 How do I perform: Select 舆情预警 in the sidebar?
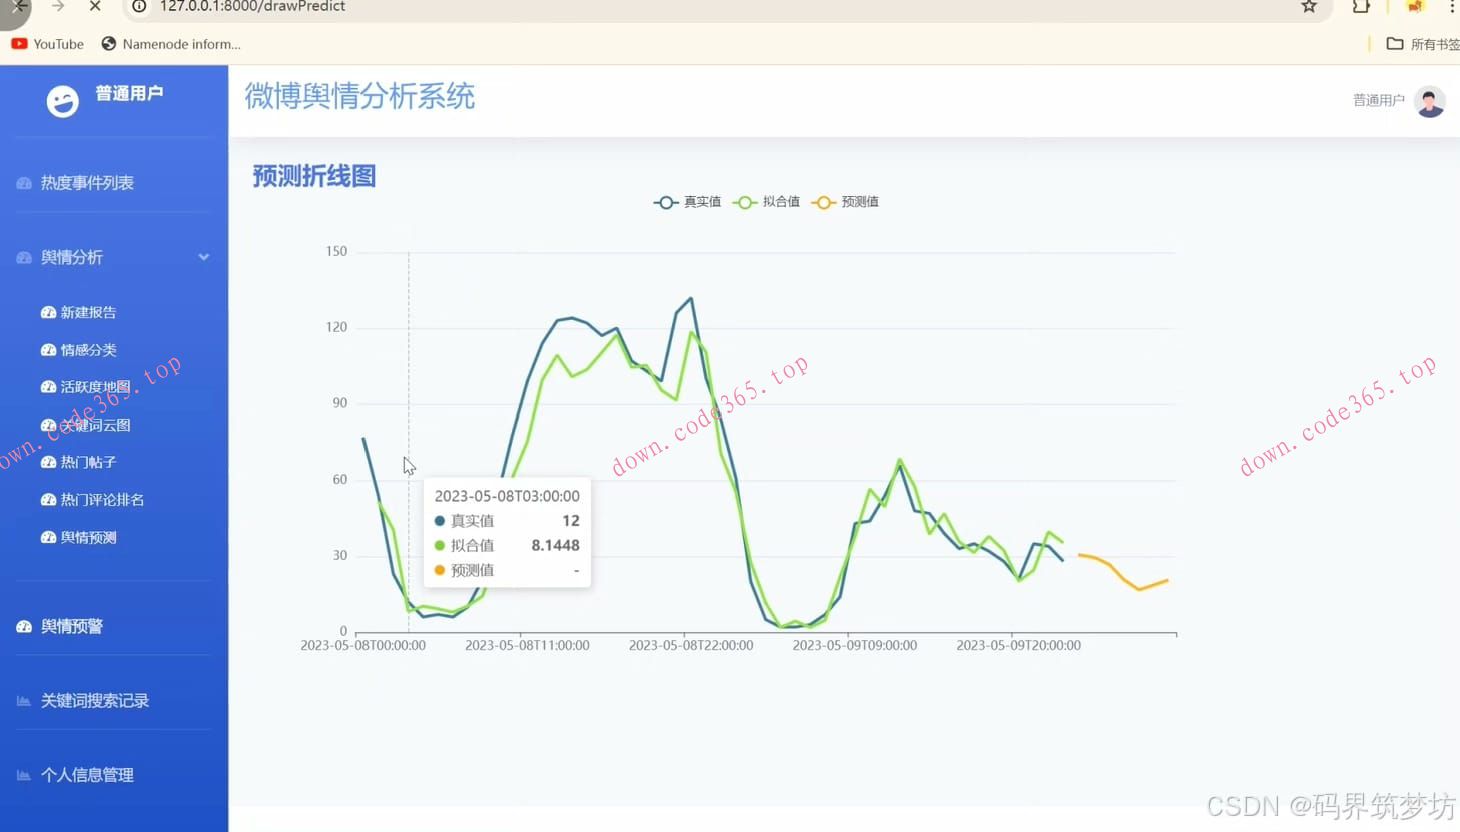tap(72, 626)
